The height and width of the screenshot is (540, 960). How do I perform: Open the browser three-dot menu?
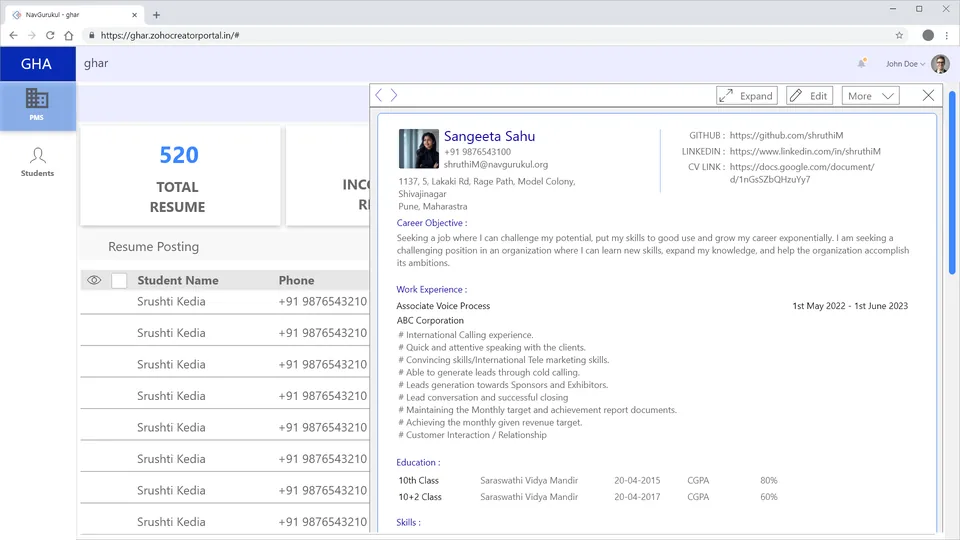pos(947,36)
